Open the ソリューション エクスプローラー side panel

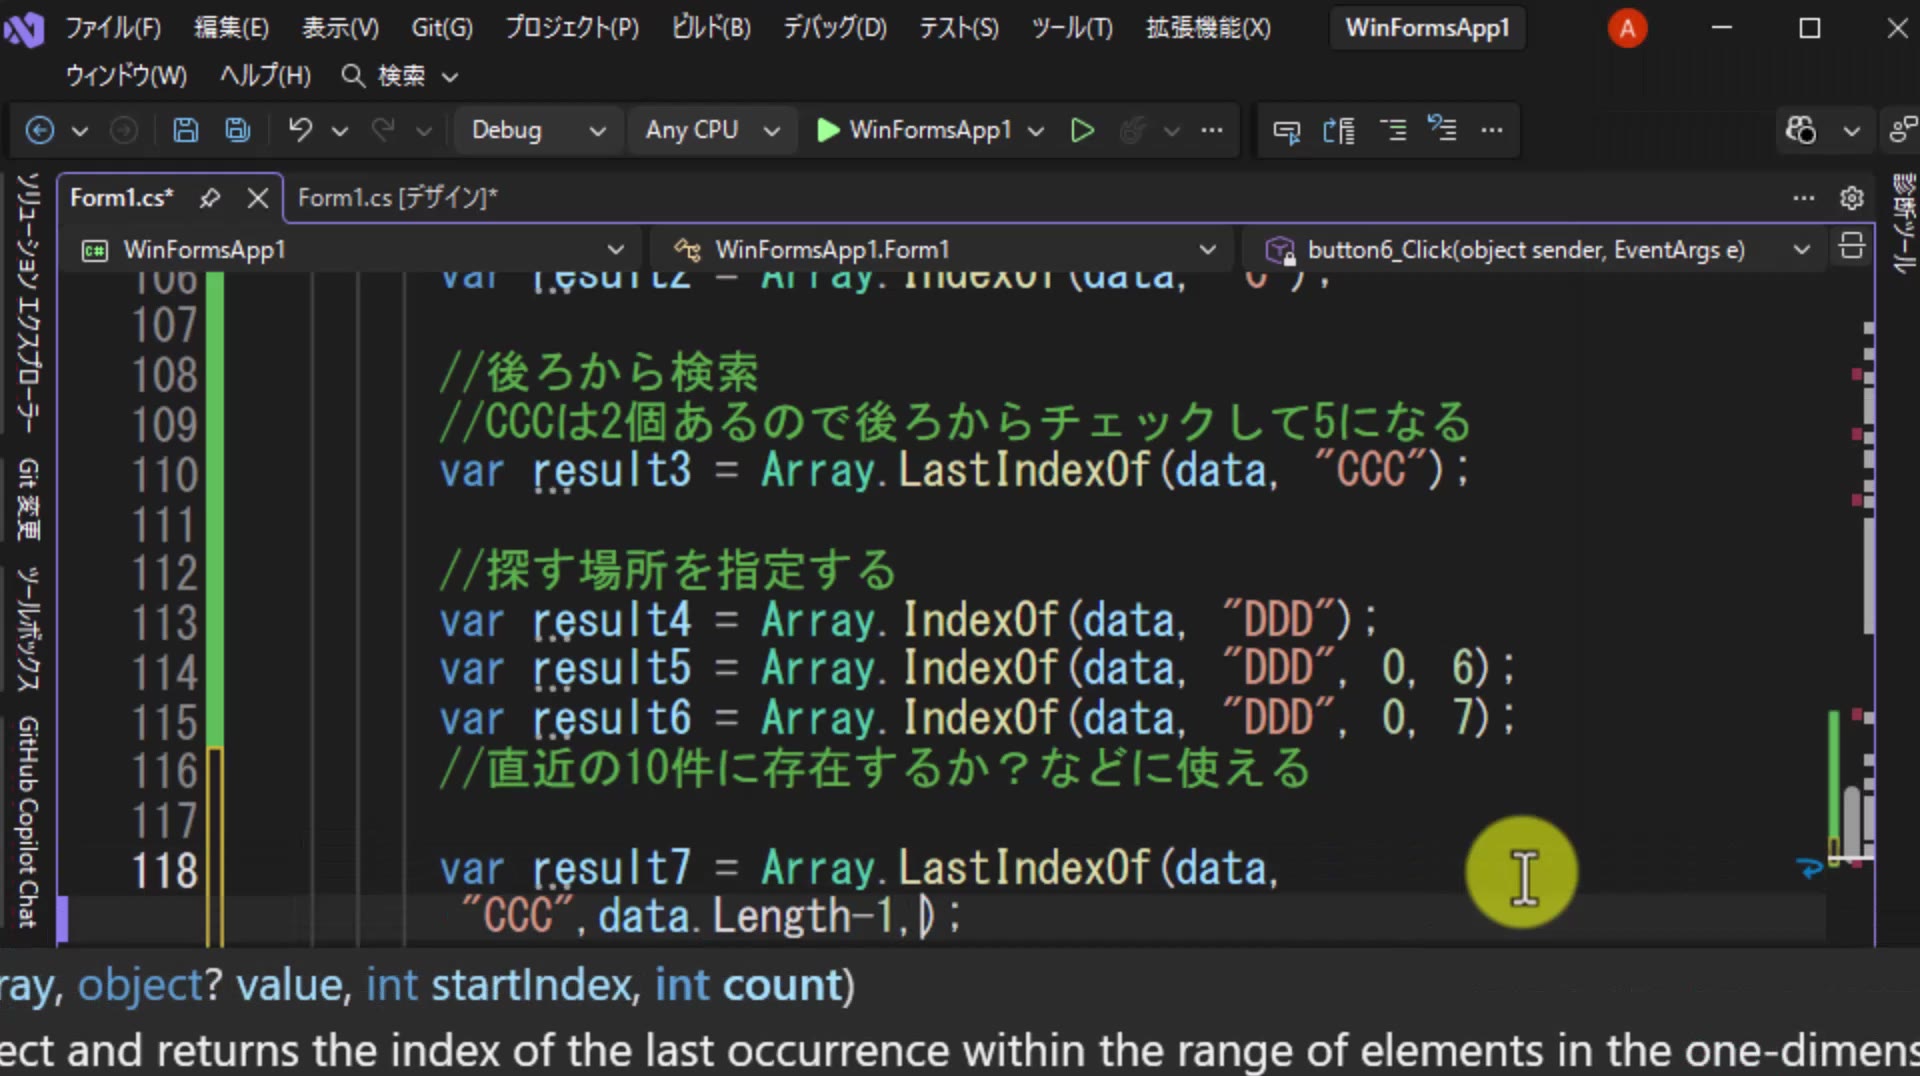click(x=28, y=303)
